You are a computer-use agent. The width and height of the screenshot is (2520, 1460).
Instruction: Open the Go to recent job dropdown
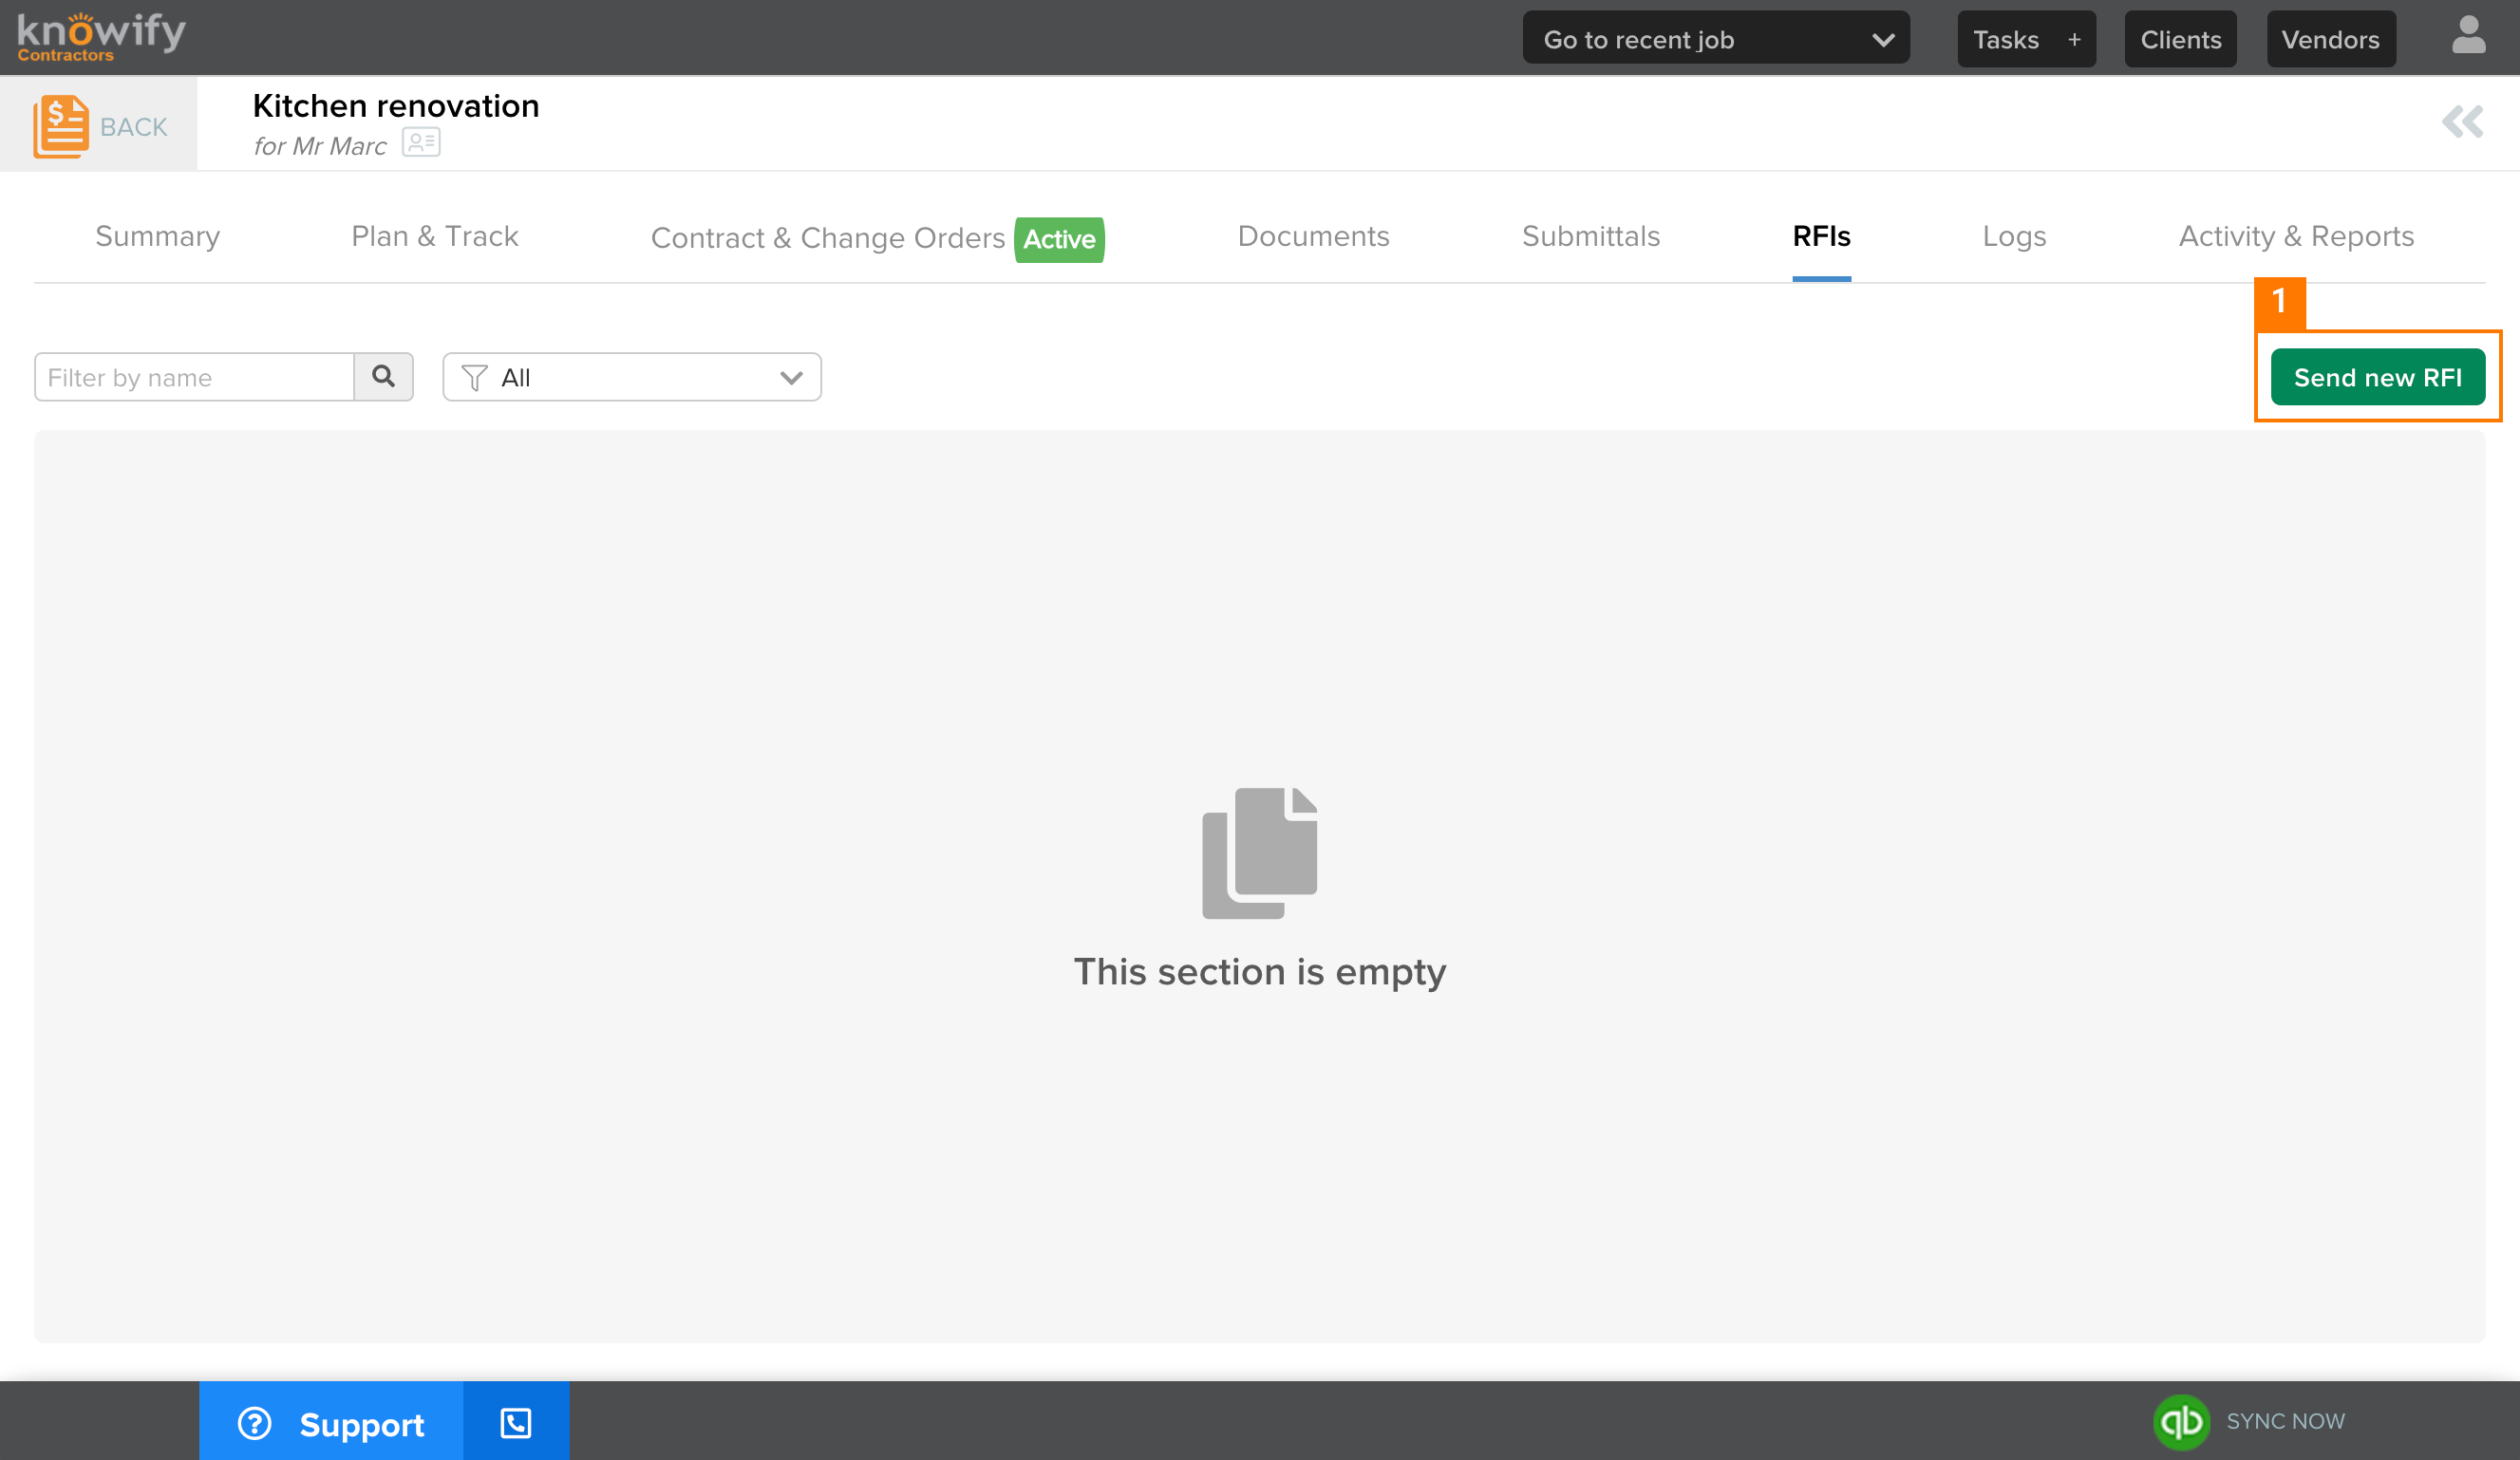pos(1716,39)
